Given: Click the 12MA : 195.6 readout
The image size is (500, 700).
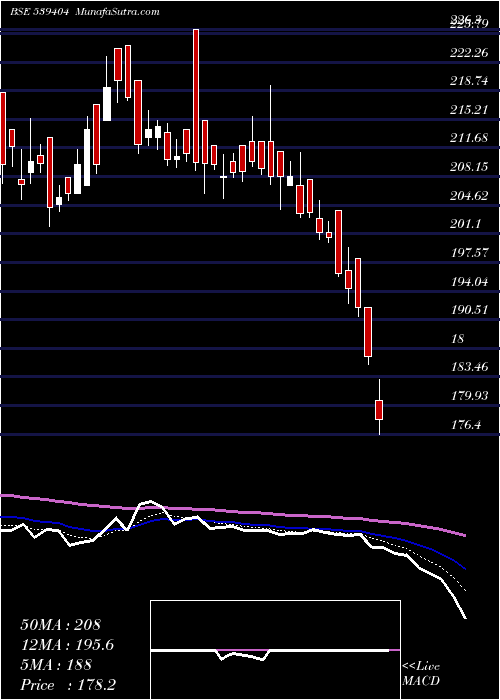Looking at the screenshot, I should click(x=67, y=645).
